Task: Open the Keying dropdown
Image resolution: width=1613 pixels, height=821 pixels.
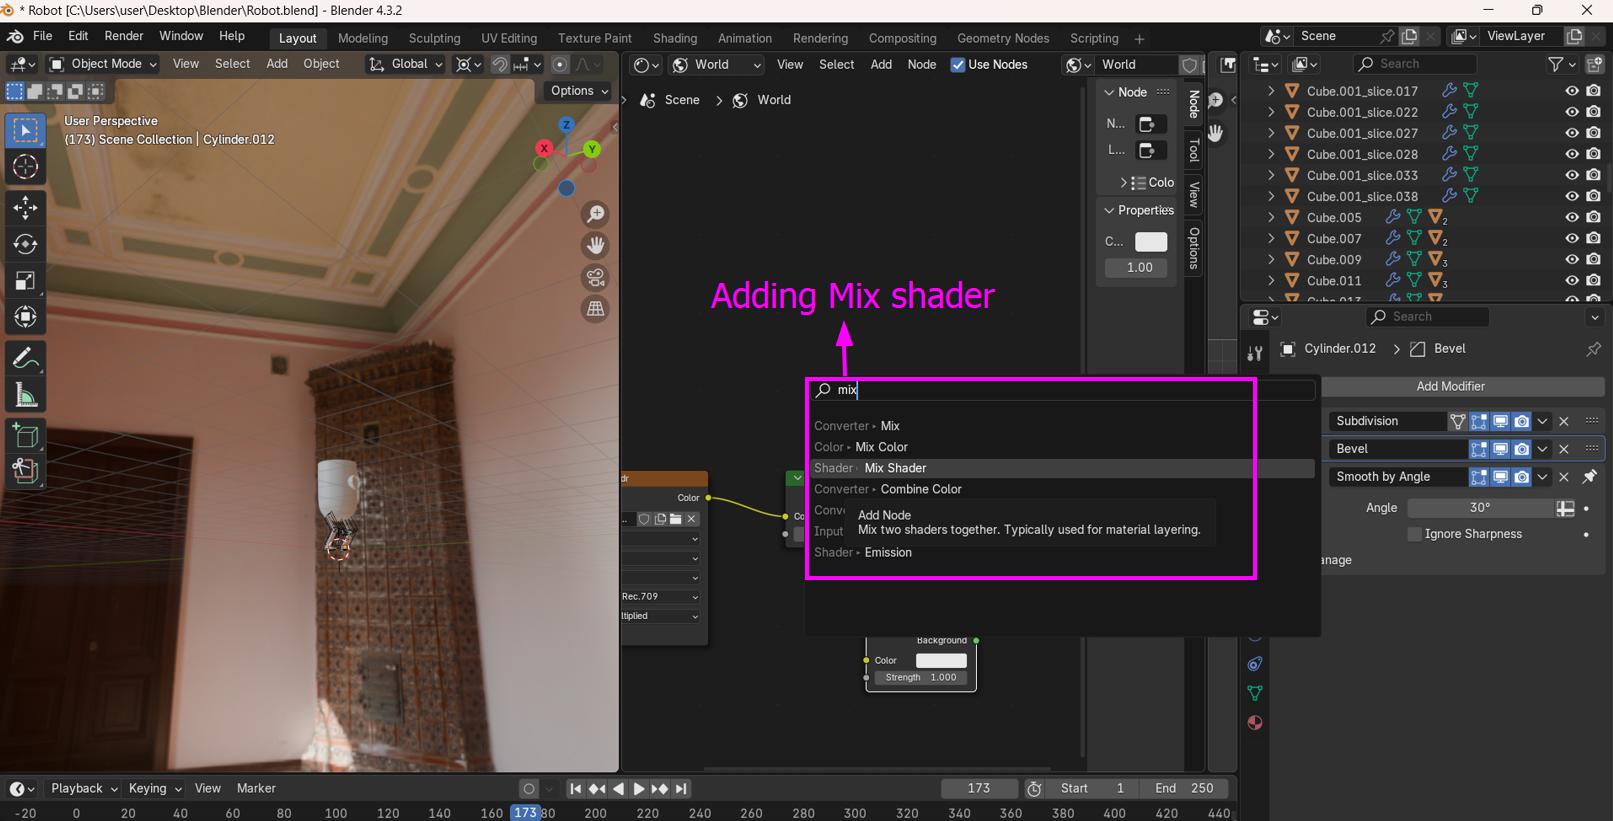Action: point(154,788)
